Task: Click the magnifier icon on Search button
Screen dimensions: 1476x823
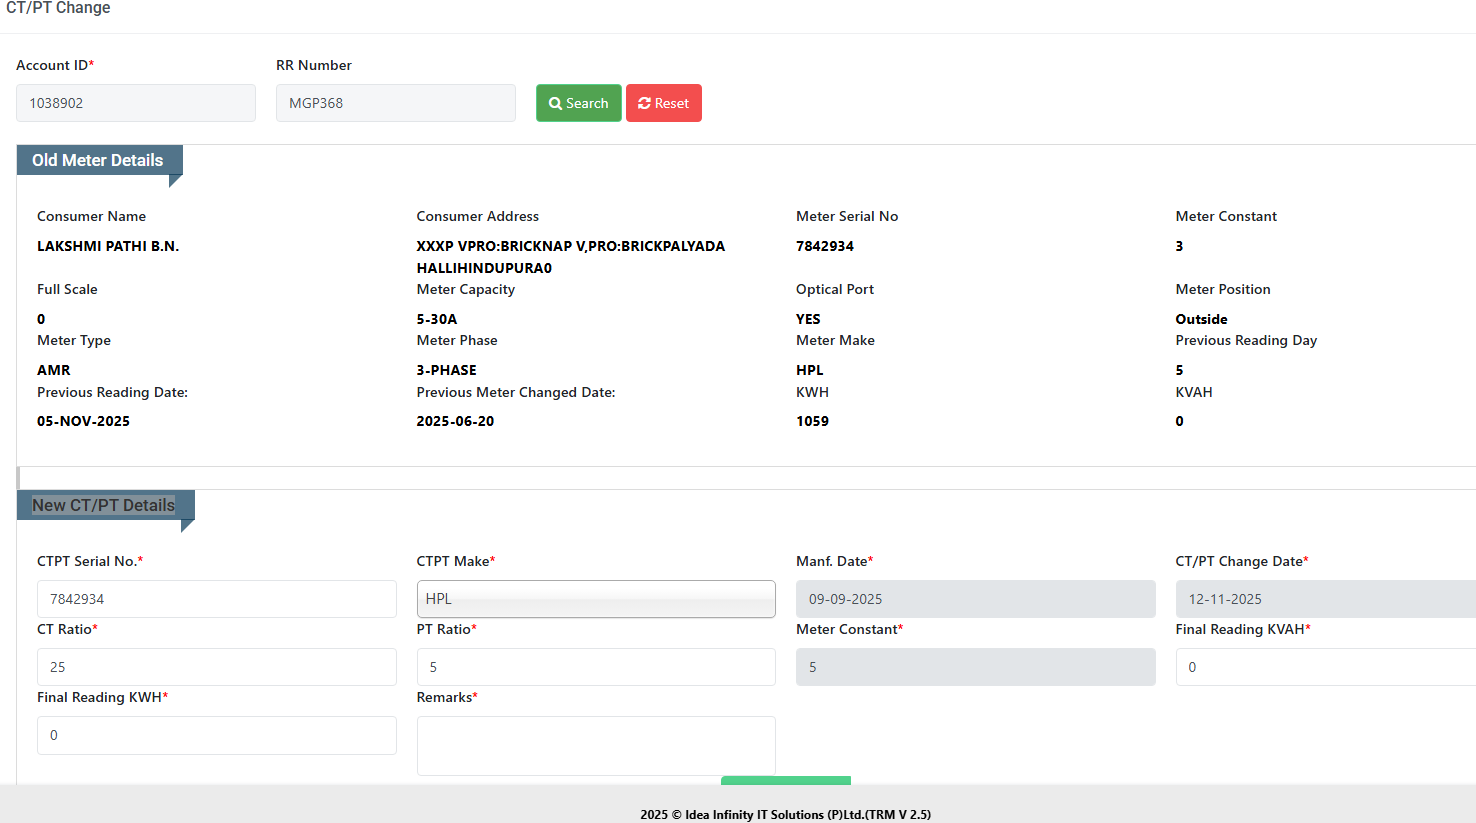Action: point(555,103)
